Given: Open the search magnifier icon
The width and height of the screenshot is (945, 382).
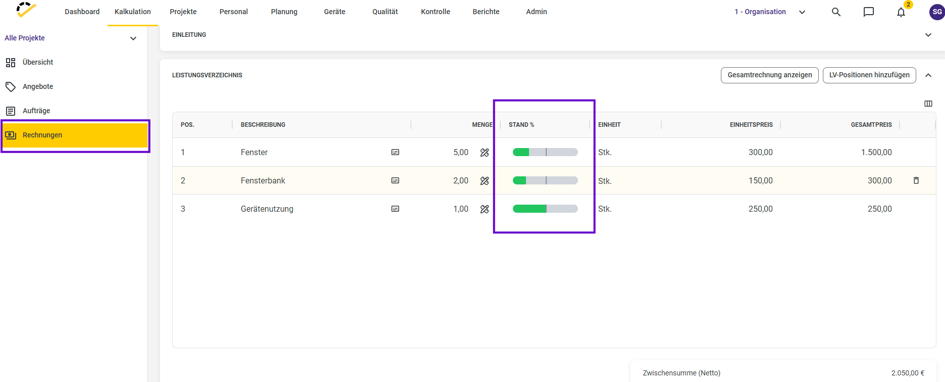Looking at the screenshot, I should coord(836,12).
